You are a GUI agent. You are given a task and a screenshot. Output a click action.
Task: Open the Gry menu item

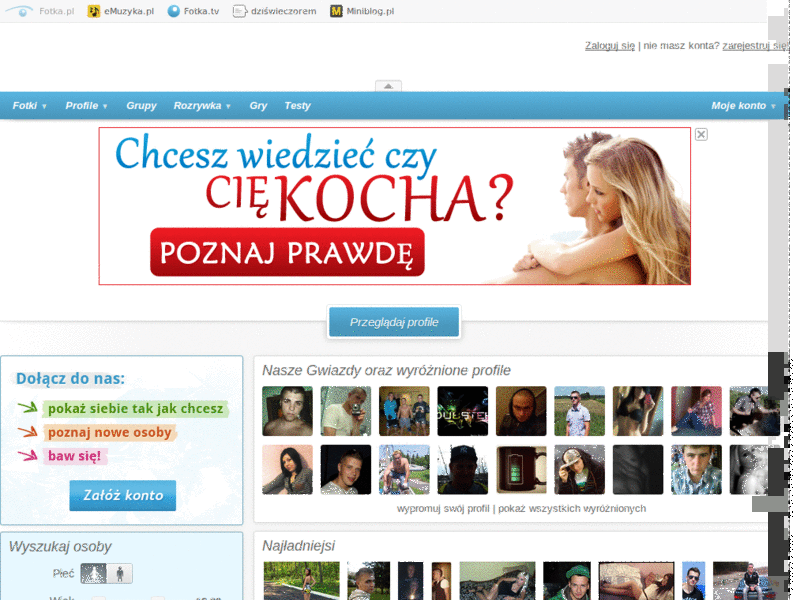coord(258,106)
